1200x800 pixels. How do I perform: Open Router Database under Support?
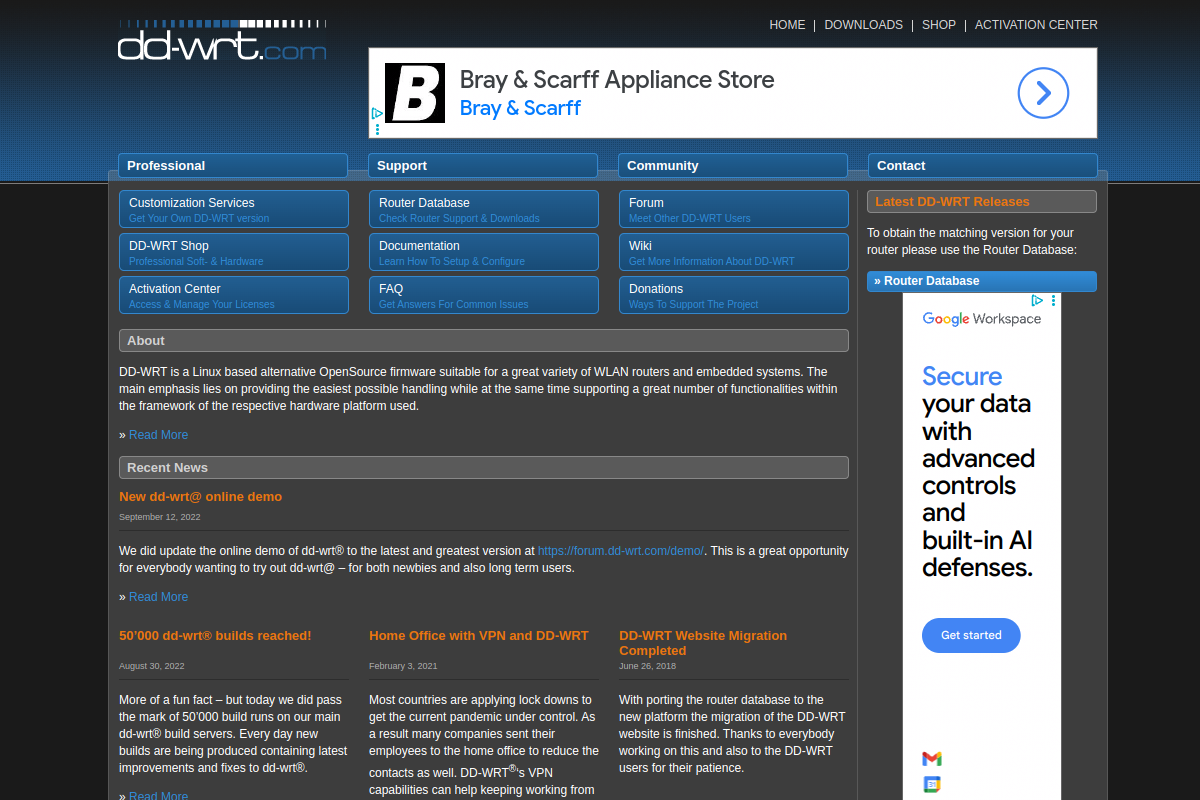click(484, 209)
